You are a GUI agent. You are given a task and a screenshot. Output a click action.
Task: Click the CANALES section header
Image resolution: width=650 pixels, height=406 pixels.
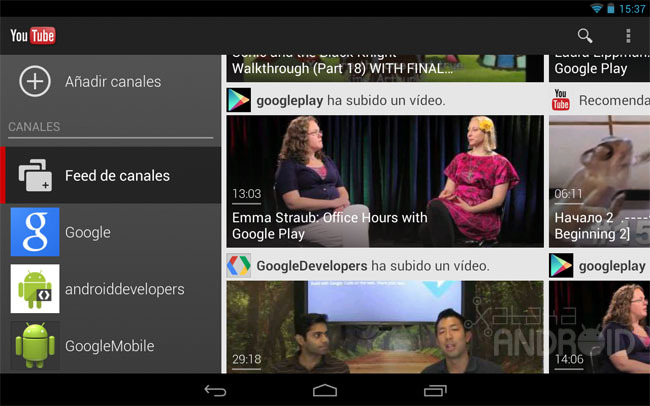point(34,126)
